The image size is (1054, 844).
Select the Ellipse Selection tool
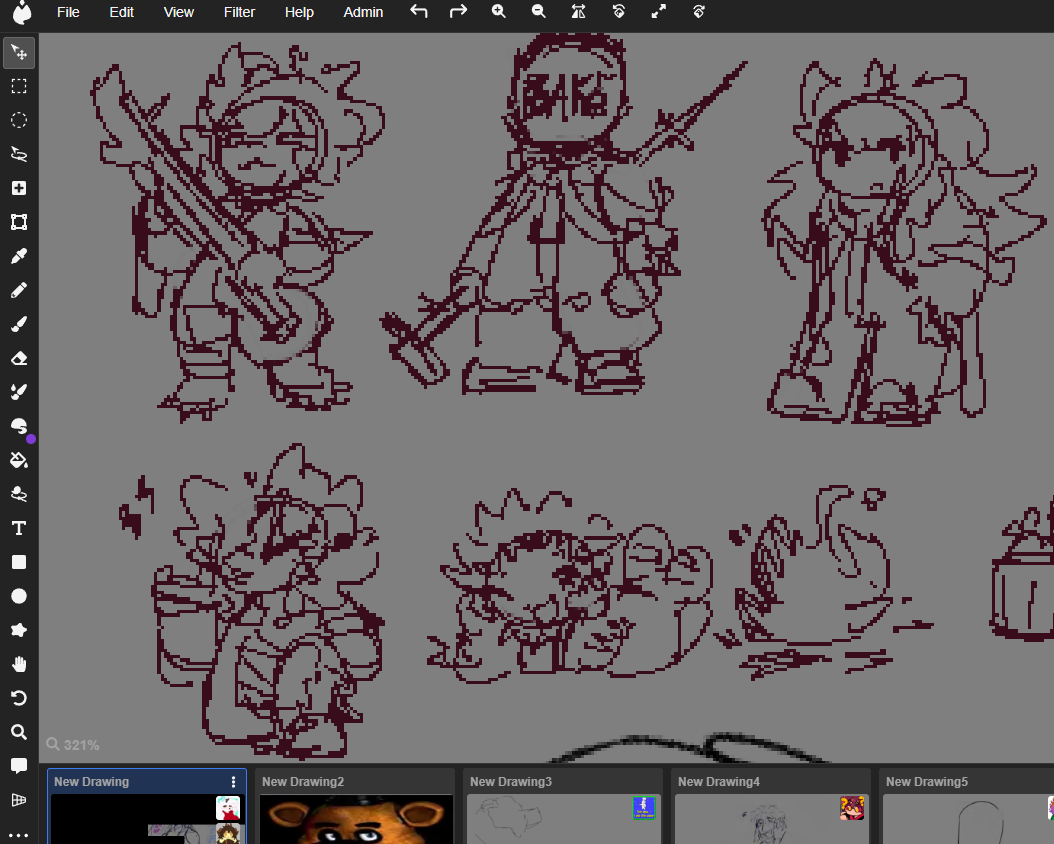[19, 120]
